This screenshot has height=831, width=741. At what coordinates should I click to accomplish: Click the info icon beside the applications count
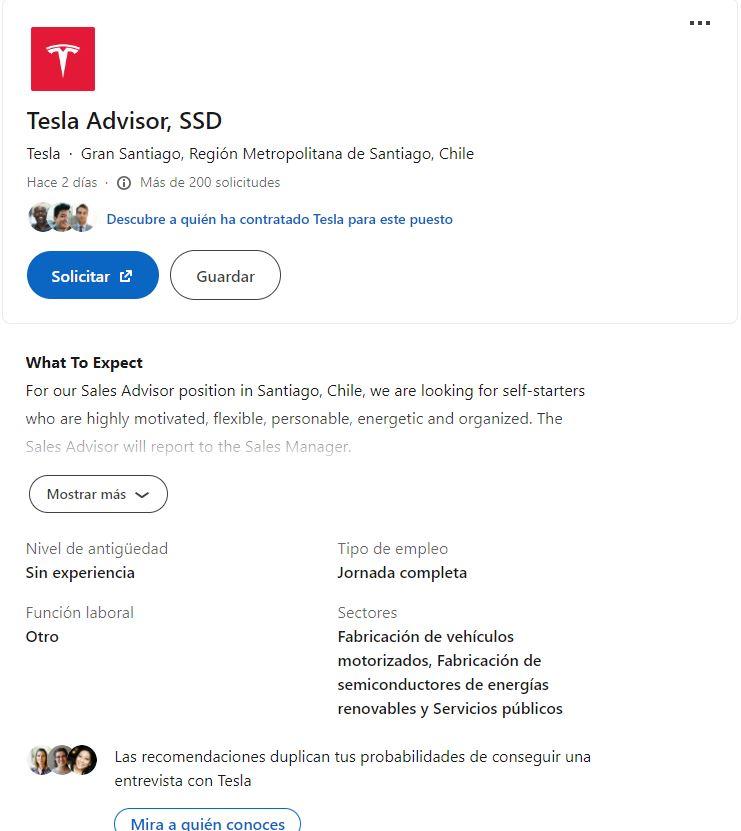pos(124,183)
